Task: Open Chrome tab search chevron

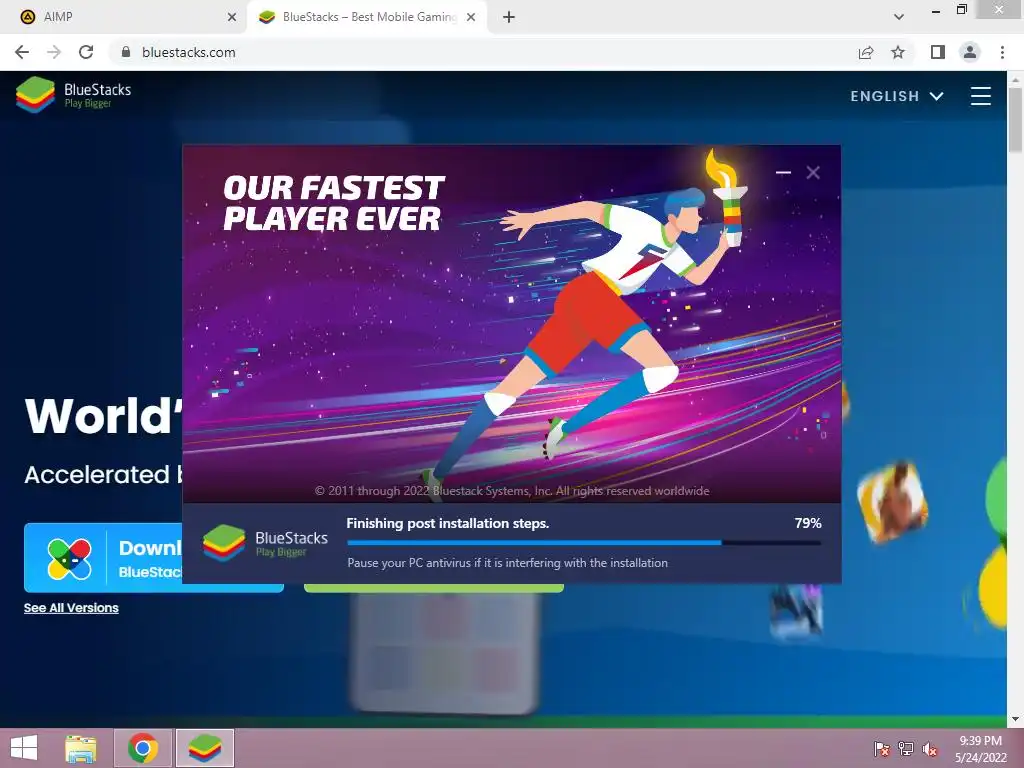Action: point(899,17)
